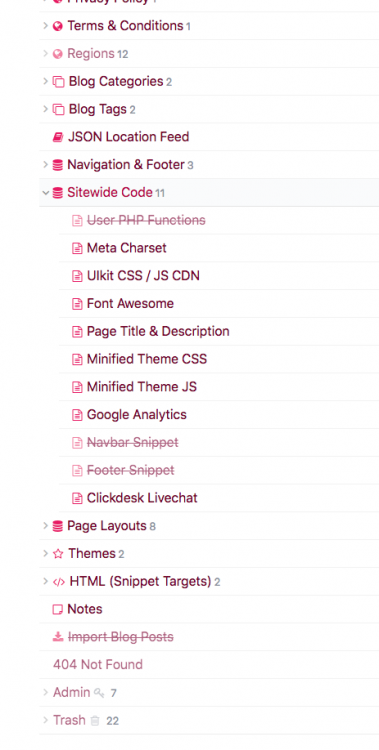Click the faded globe icon beside Regions
The width and height of the screenshot is (379, 750).
point(57,54)
